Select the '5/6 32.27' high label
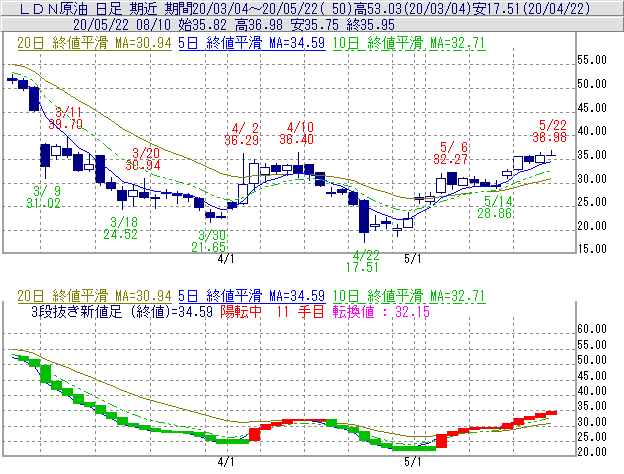The width and height of the screenshot is (624, 474). coord(450,153)
